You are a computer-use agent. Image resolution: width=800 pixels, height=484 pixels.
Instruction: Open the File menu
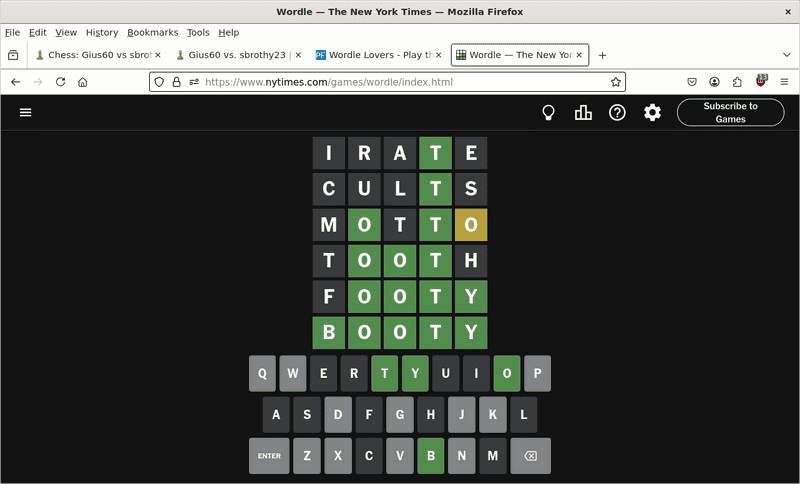(12, 33)
